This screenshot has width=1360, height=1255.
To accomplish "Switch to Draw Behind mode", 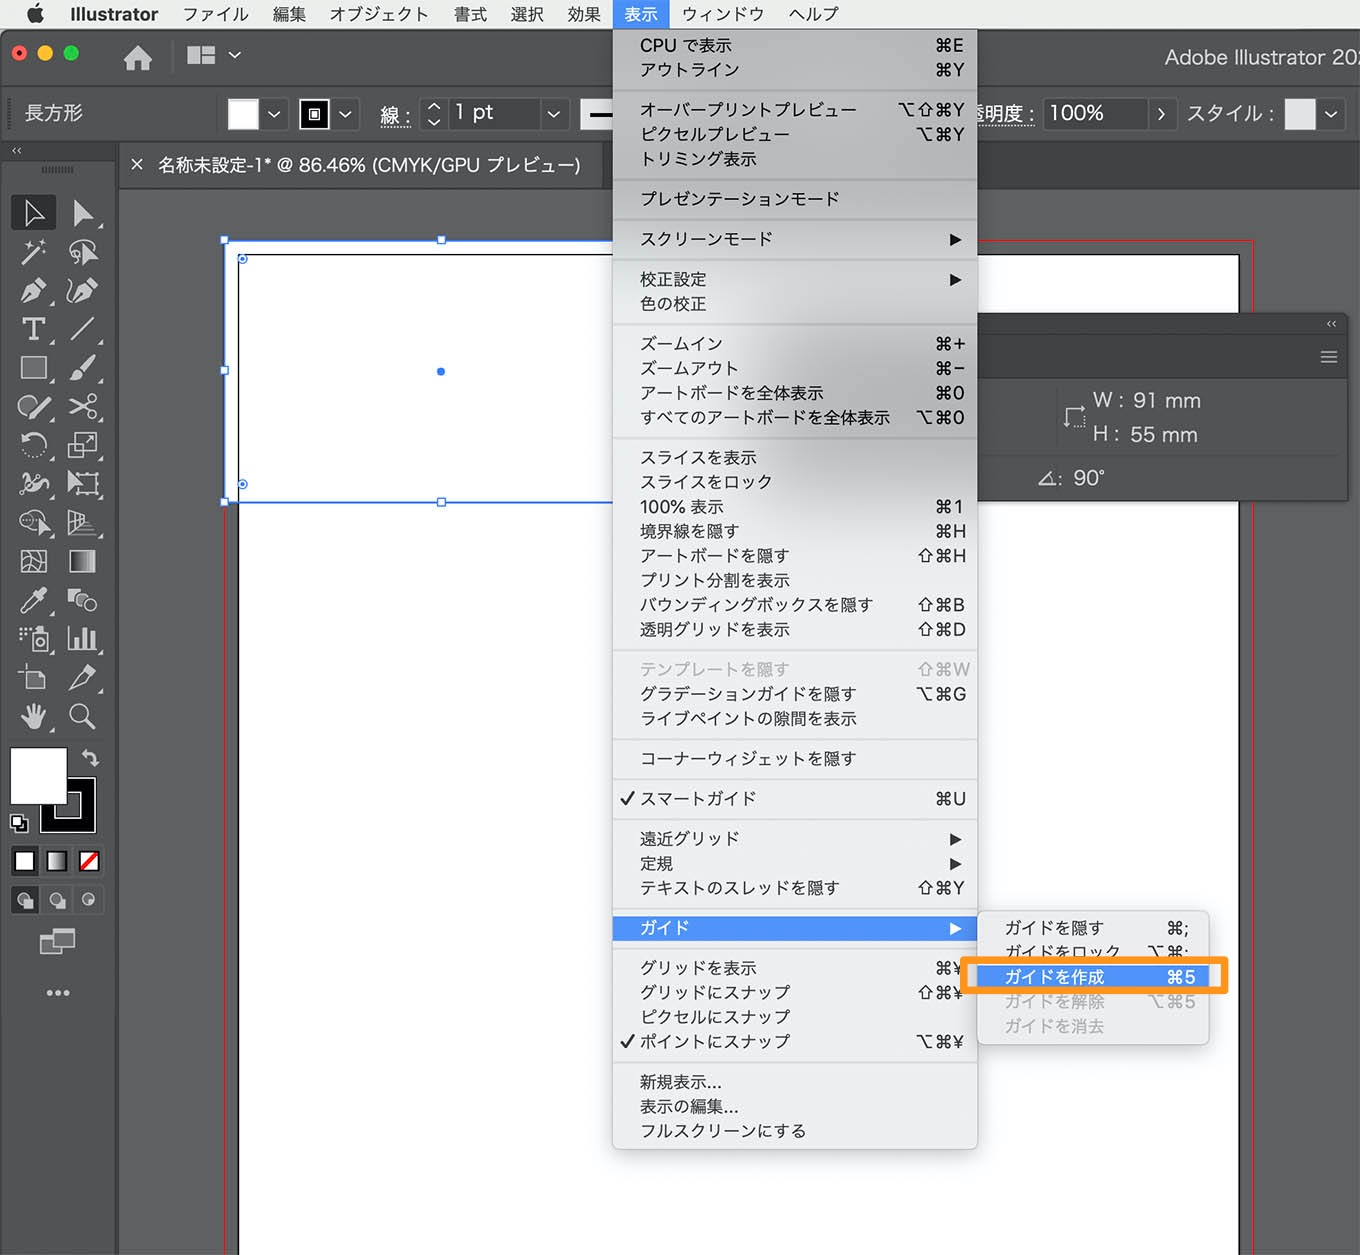I will click(58, 900).
